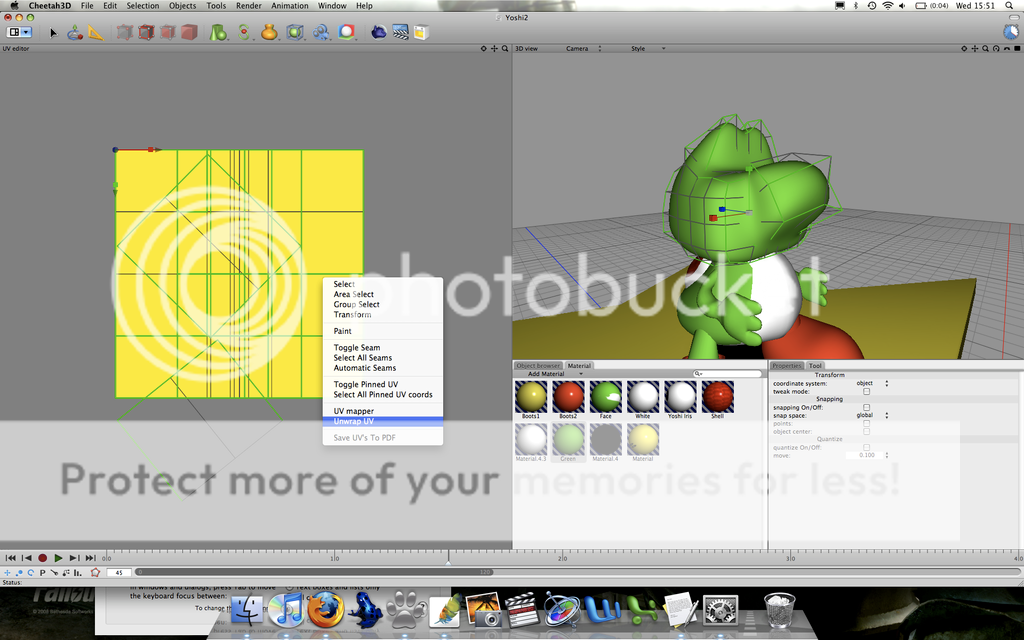This screenshot has height=640, width=1024.
Task: Click the 3D view pan cross icon
Action: (x=975, y=48)
